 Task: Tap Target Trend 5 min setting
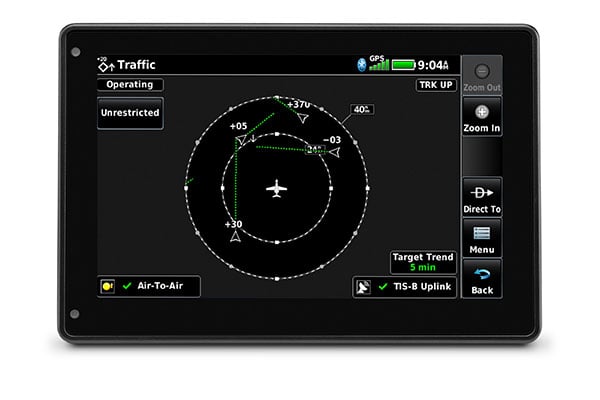click(x=423, y=262)
